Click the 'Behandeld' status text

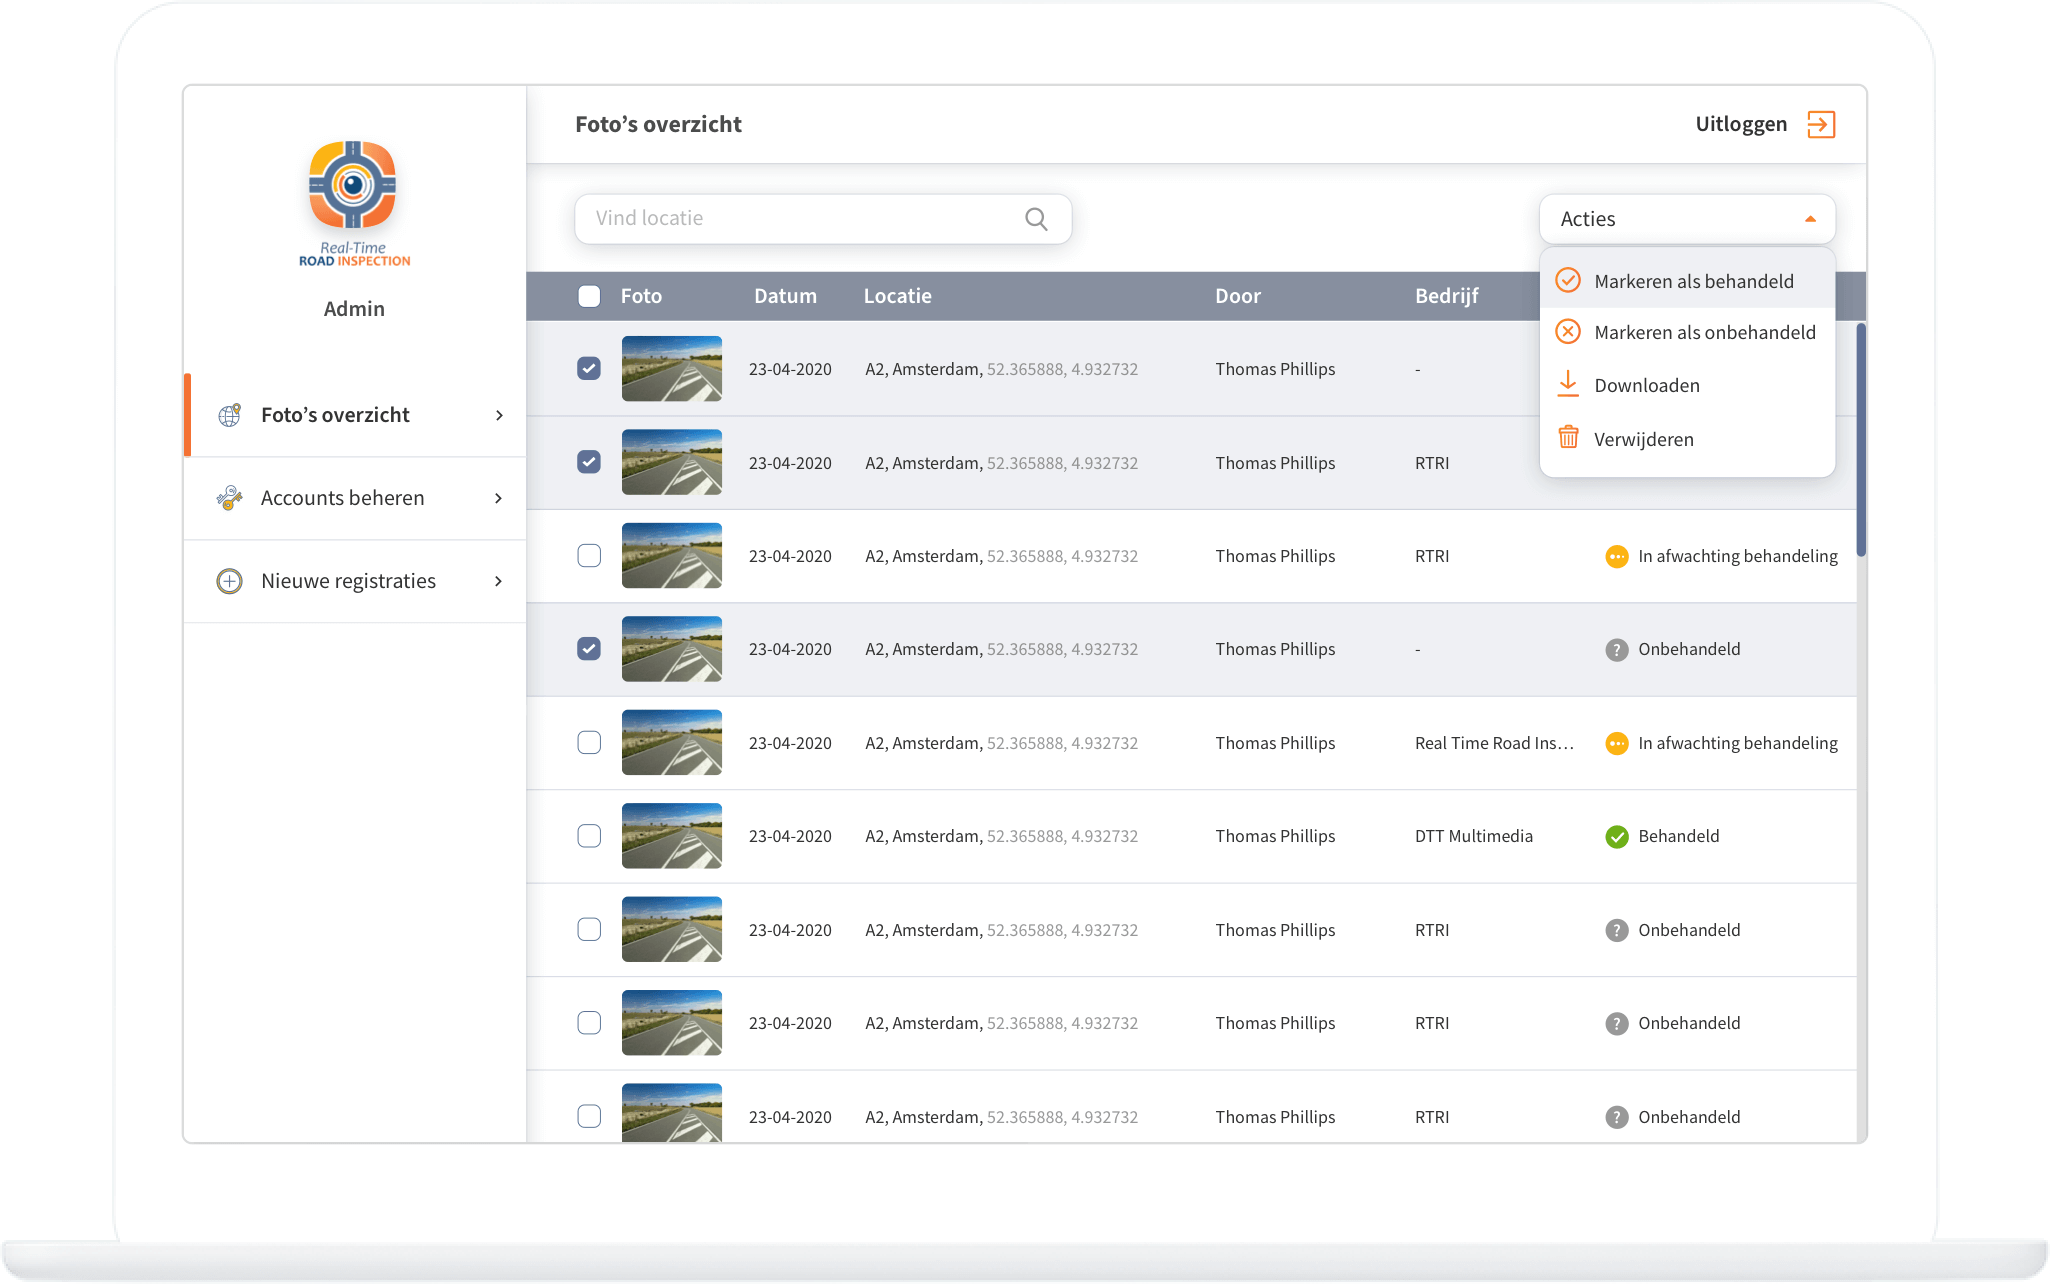pos(1678,836)
